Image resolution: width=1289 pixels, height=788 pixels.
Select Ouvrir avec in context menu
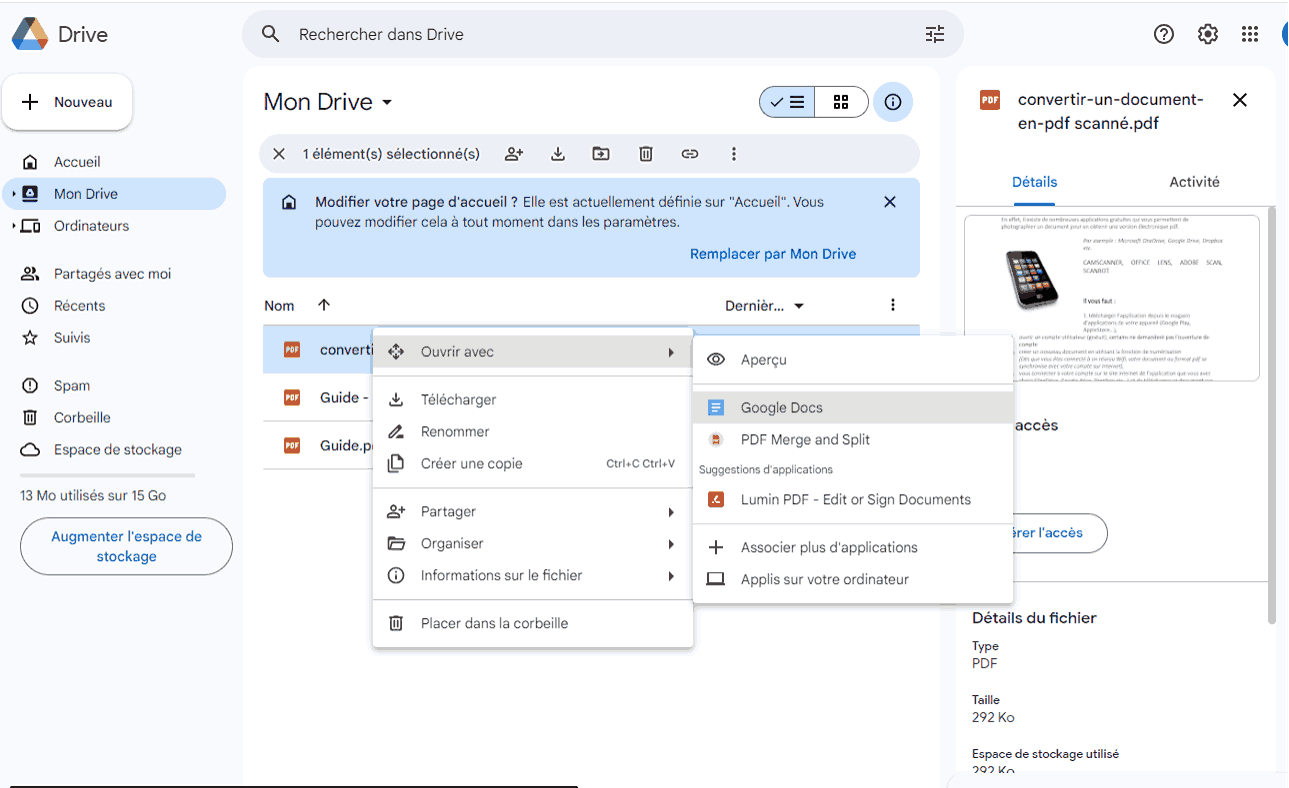[x=532, y=352]
